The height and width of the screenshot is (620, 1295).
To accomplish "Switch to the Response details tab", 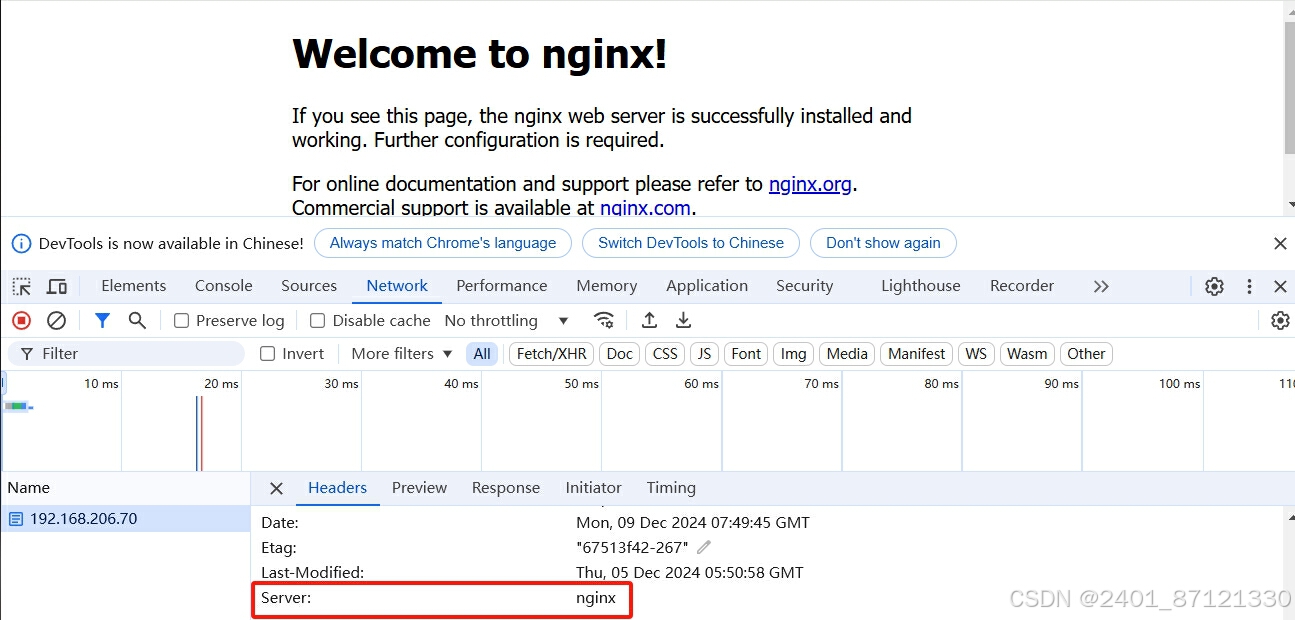I will click(506, 488).
